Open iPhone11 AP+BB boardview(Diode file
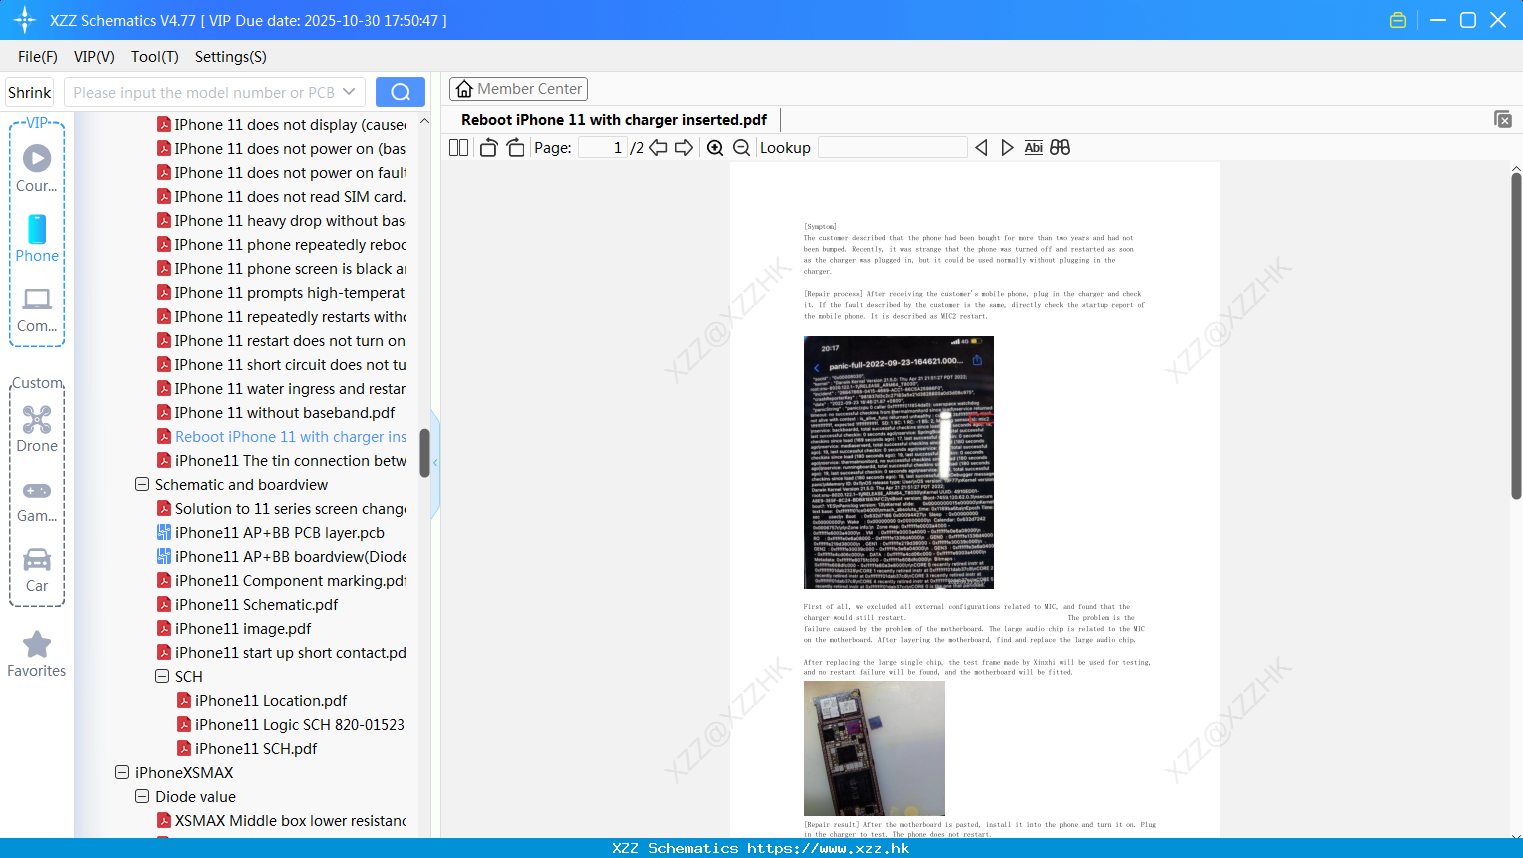 tap(290, 556)
